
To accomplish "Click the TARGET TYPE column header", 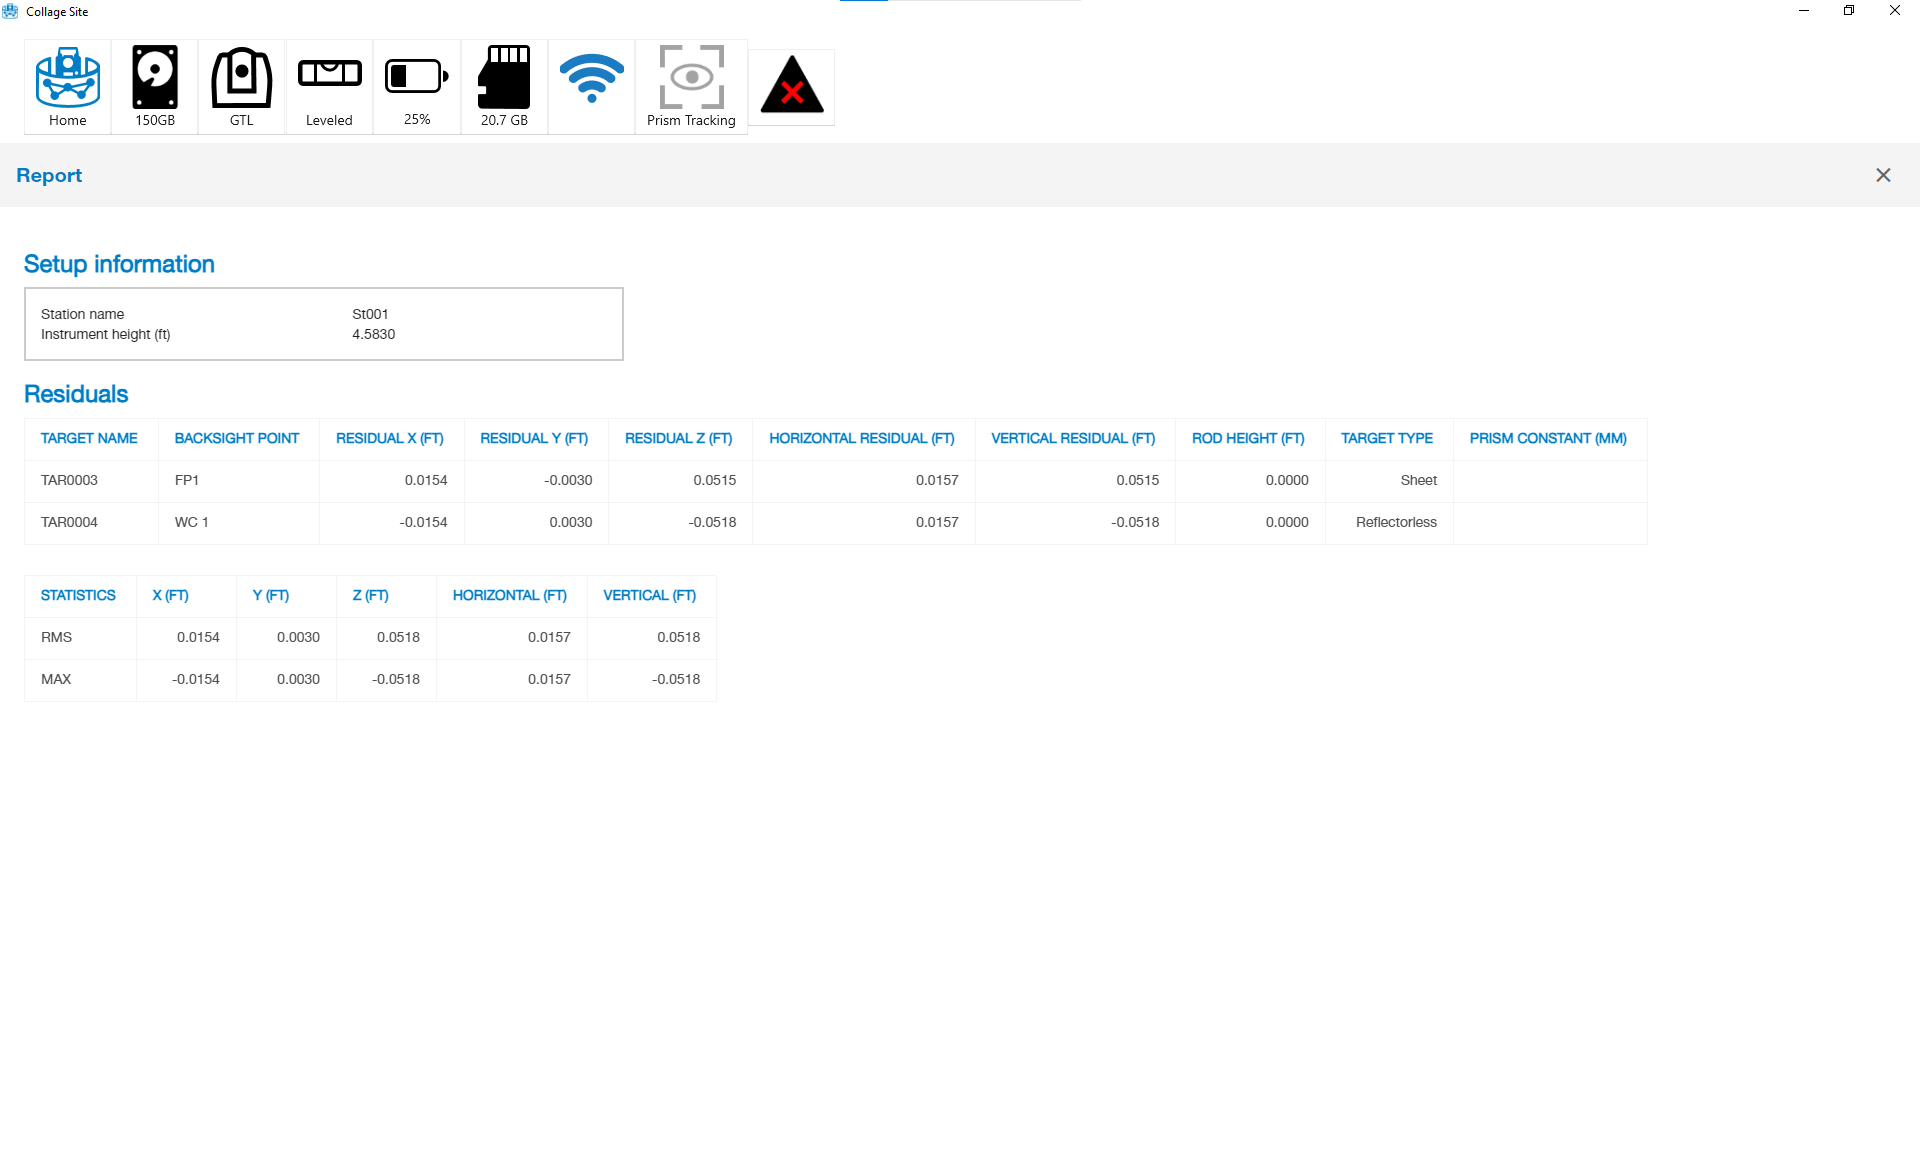I will [1386, 438].
